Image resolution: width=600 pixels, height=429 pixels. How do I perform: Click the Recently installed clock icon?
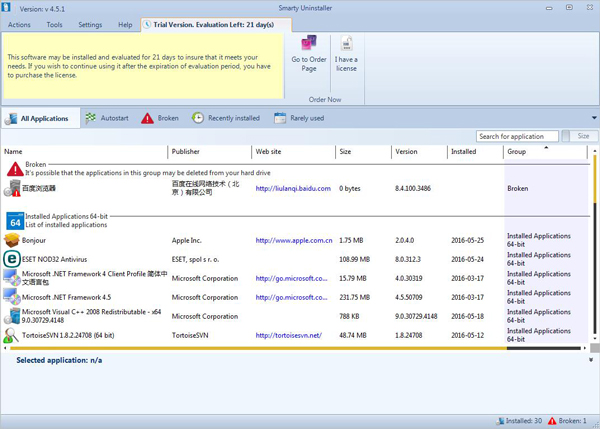(x=197, y=118)
